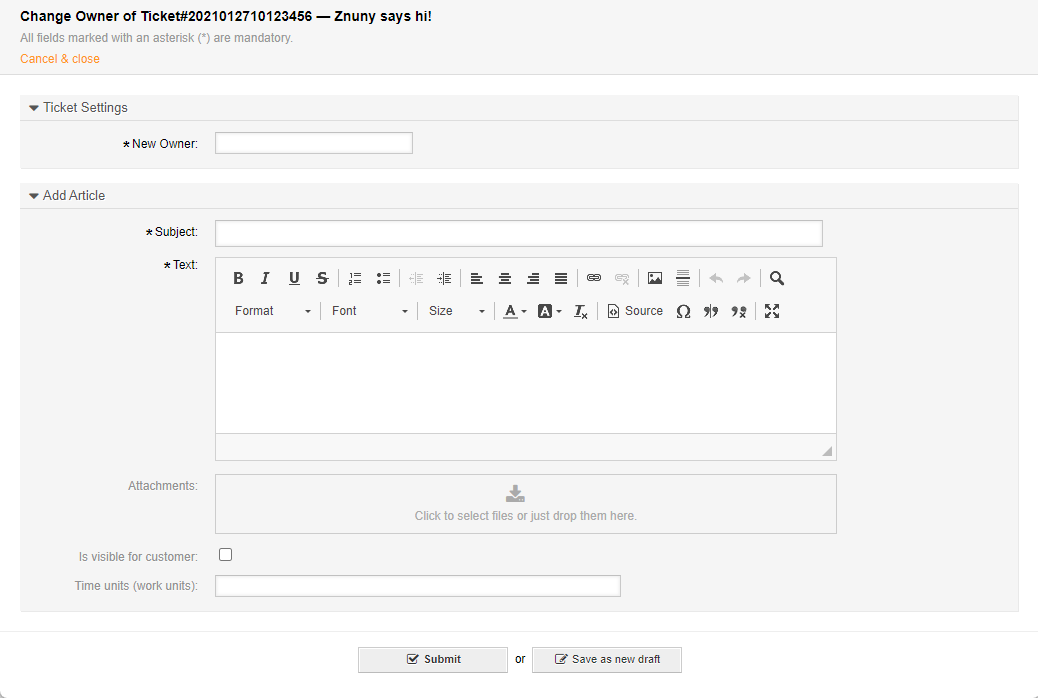Enable 'Is visible for customer' checkbox

(x=226, y=555)
